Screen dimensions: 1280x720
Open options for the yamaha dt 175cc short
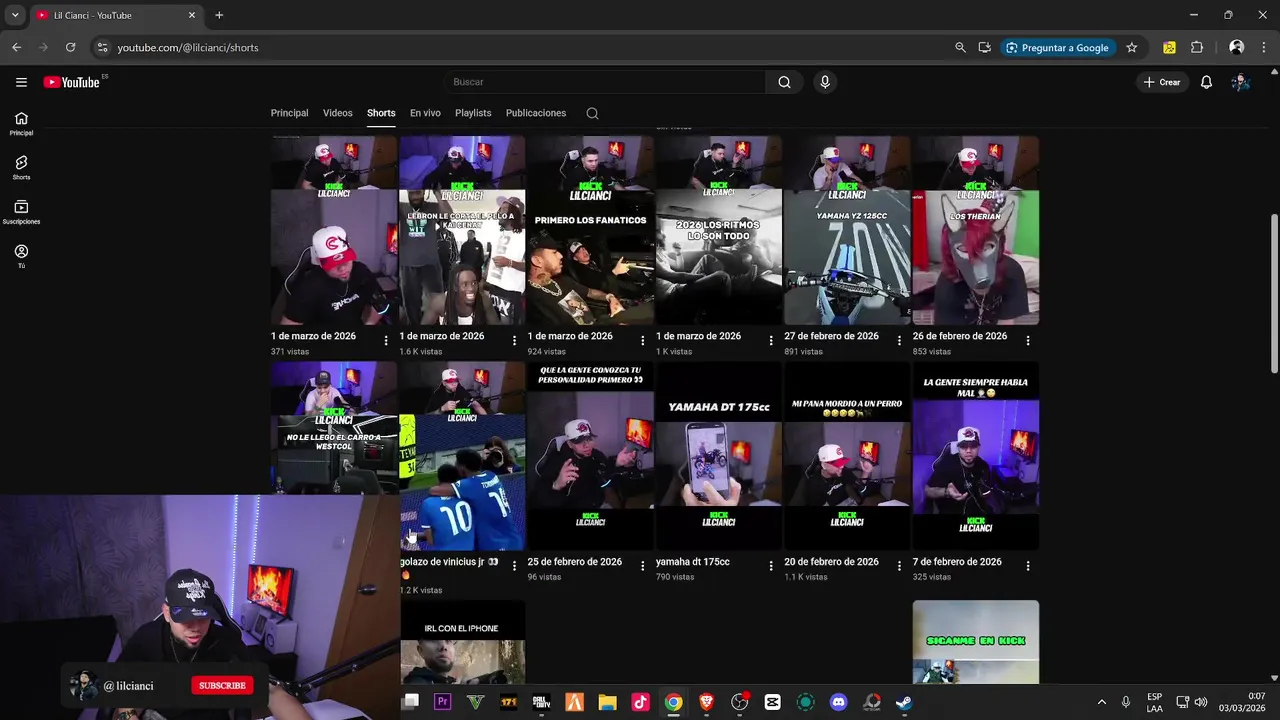(771, 566)
